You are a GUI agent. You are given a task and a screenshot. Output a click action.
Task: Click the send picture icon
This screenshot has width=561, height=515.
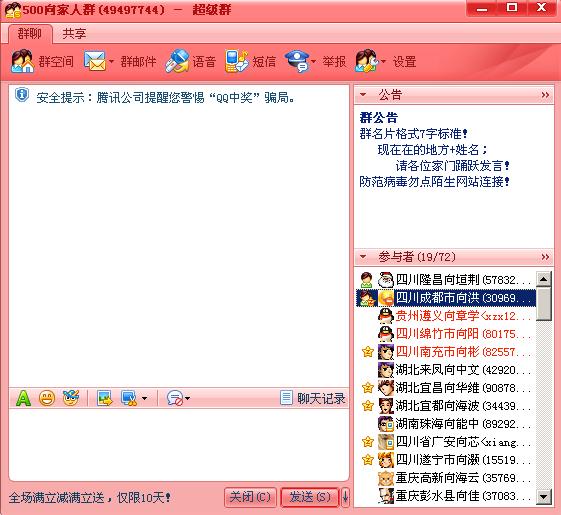click(x=104, y=398)
